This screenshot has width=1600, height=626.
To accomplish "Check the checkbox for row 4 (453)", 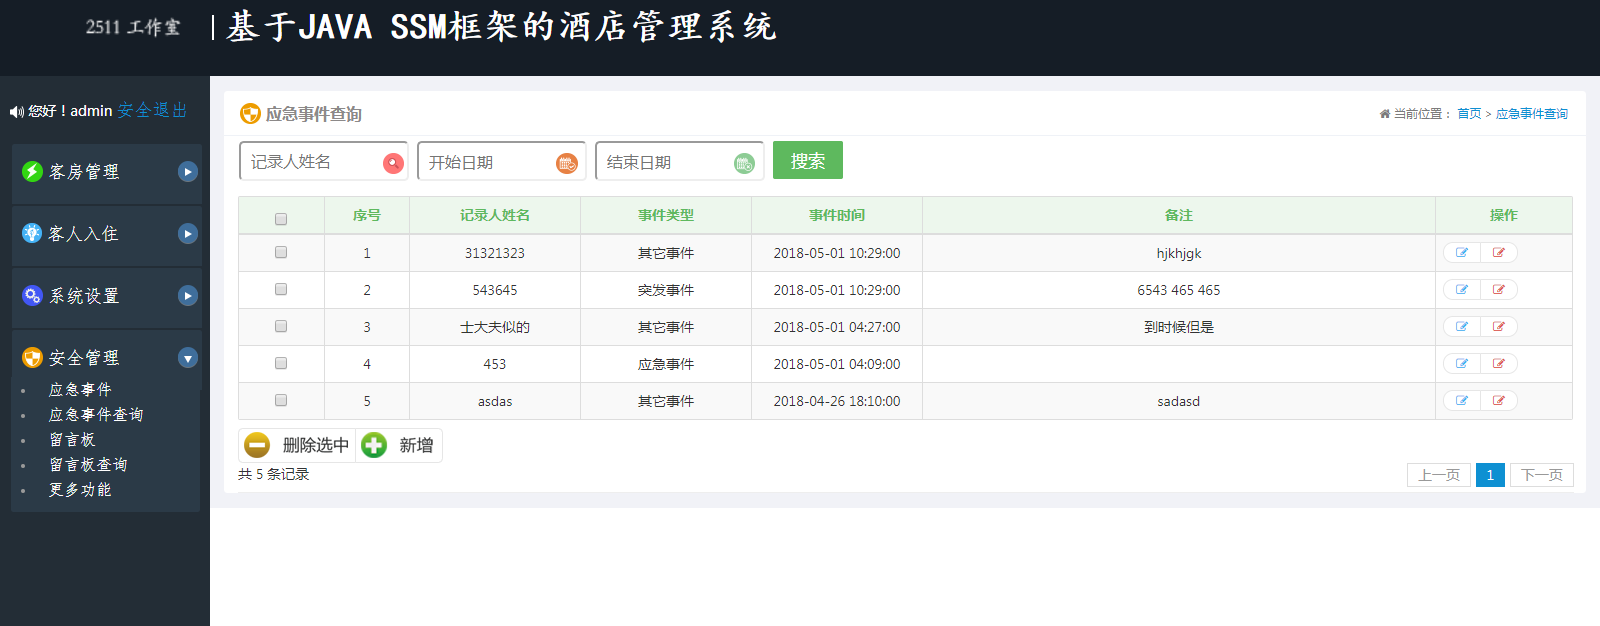I will click(281, 363).
